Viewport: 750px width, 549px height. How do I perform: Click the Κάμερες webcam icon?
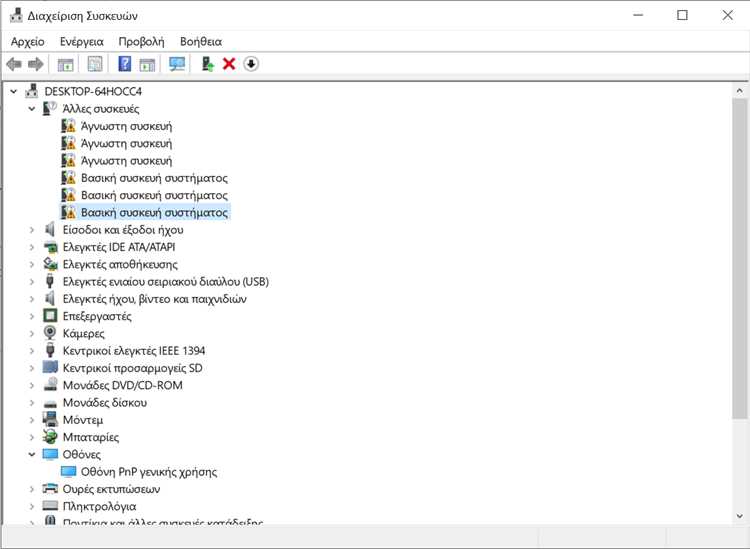point(50,333)
